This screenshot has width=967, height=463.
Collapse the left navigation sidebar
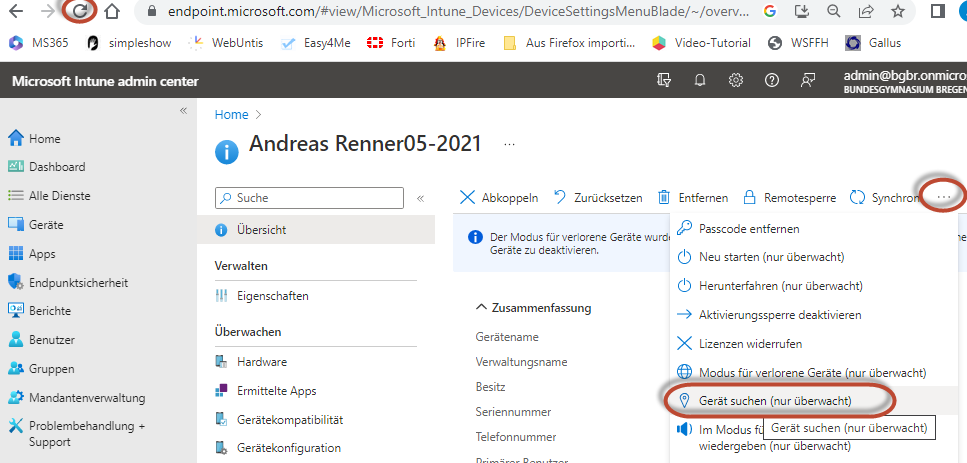point(183,110)
